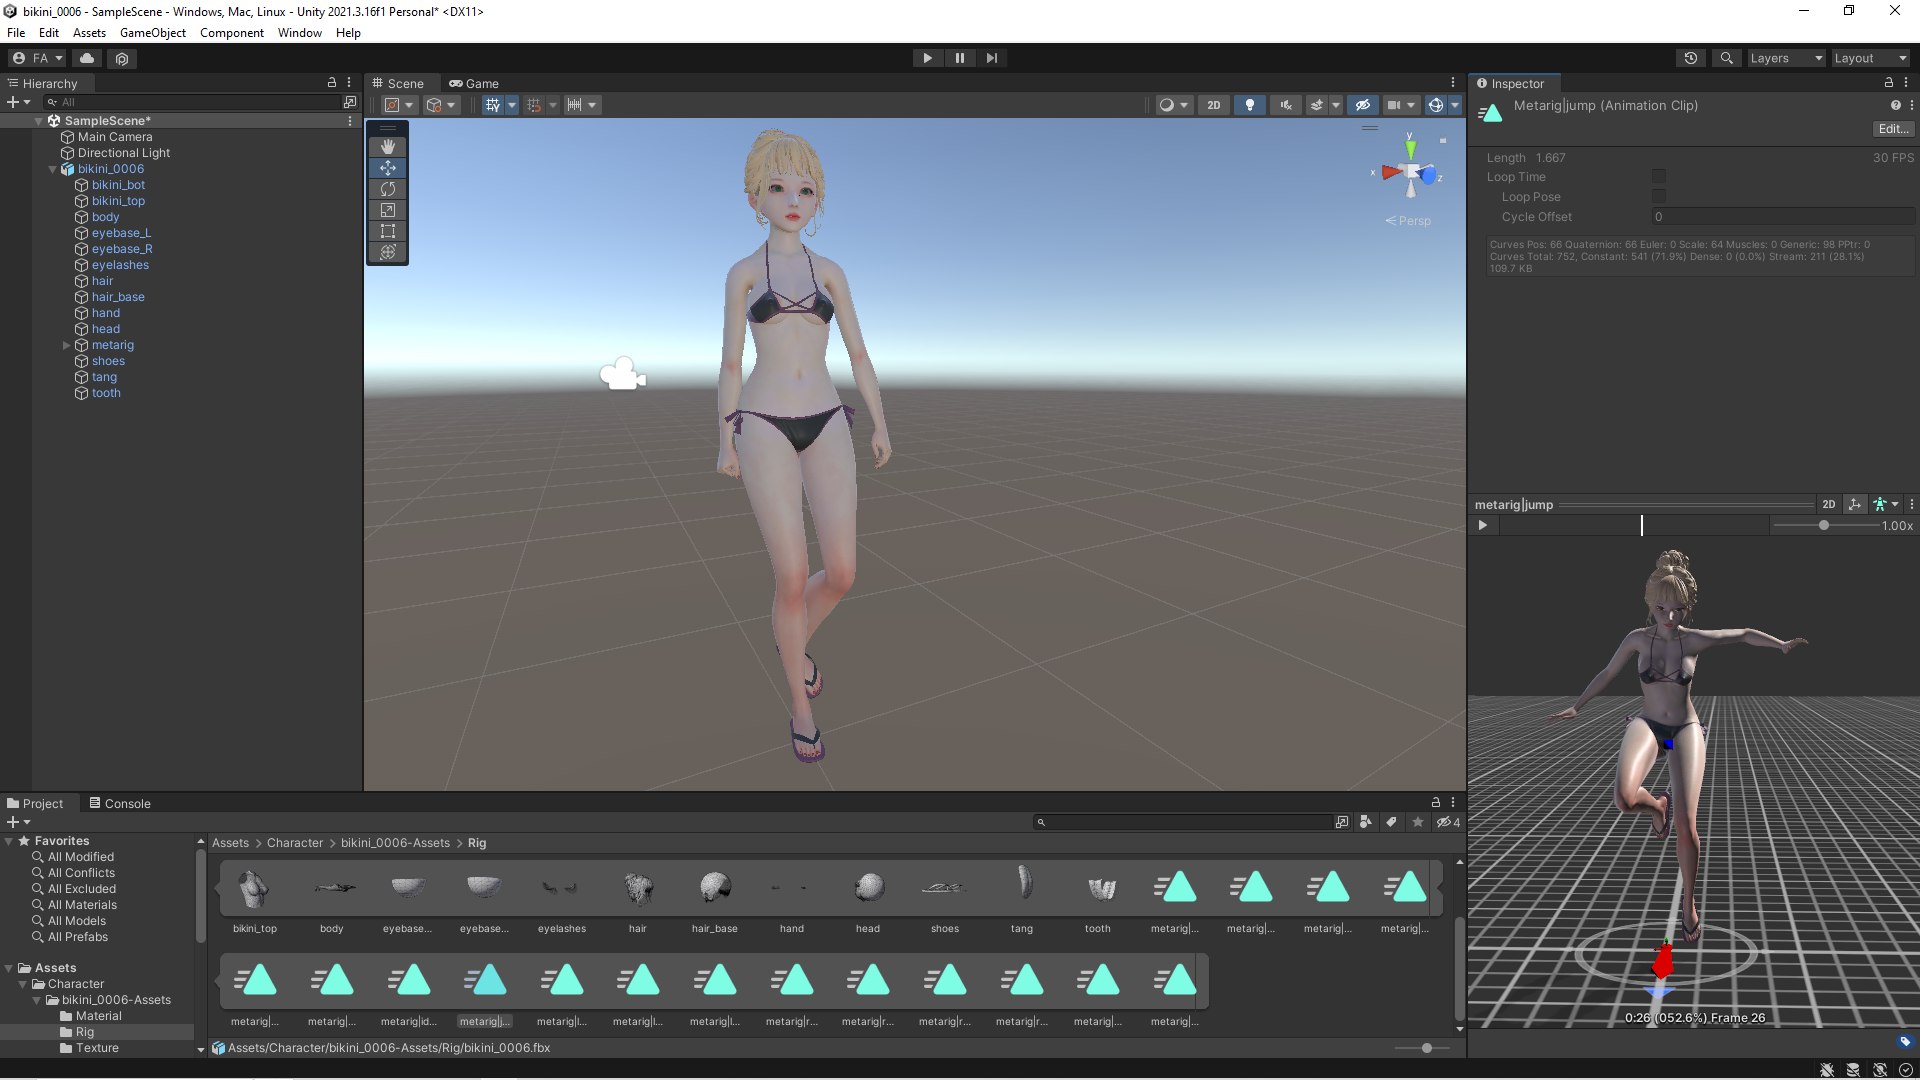Click the Cycle Offset input field

[1783, 217]
